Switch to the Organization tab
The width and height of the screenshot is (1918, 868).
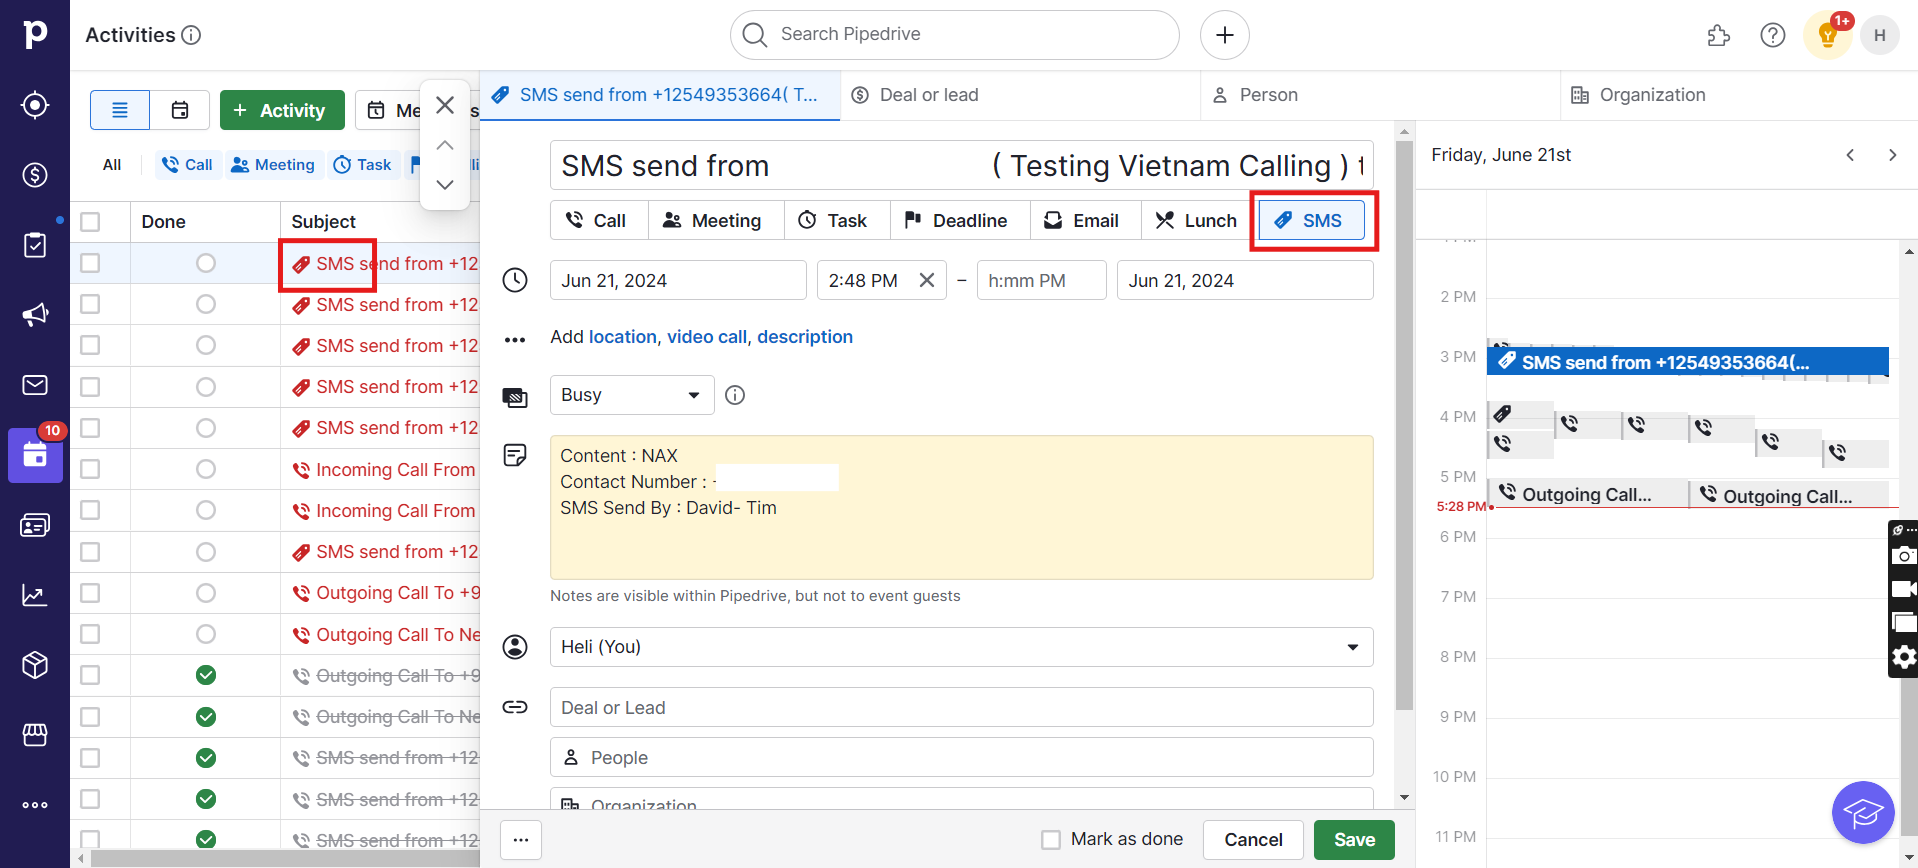[1739, 95]
